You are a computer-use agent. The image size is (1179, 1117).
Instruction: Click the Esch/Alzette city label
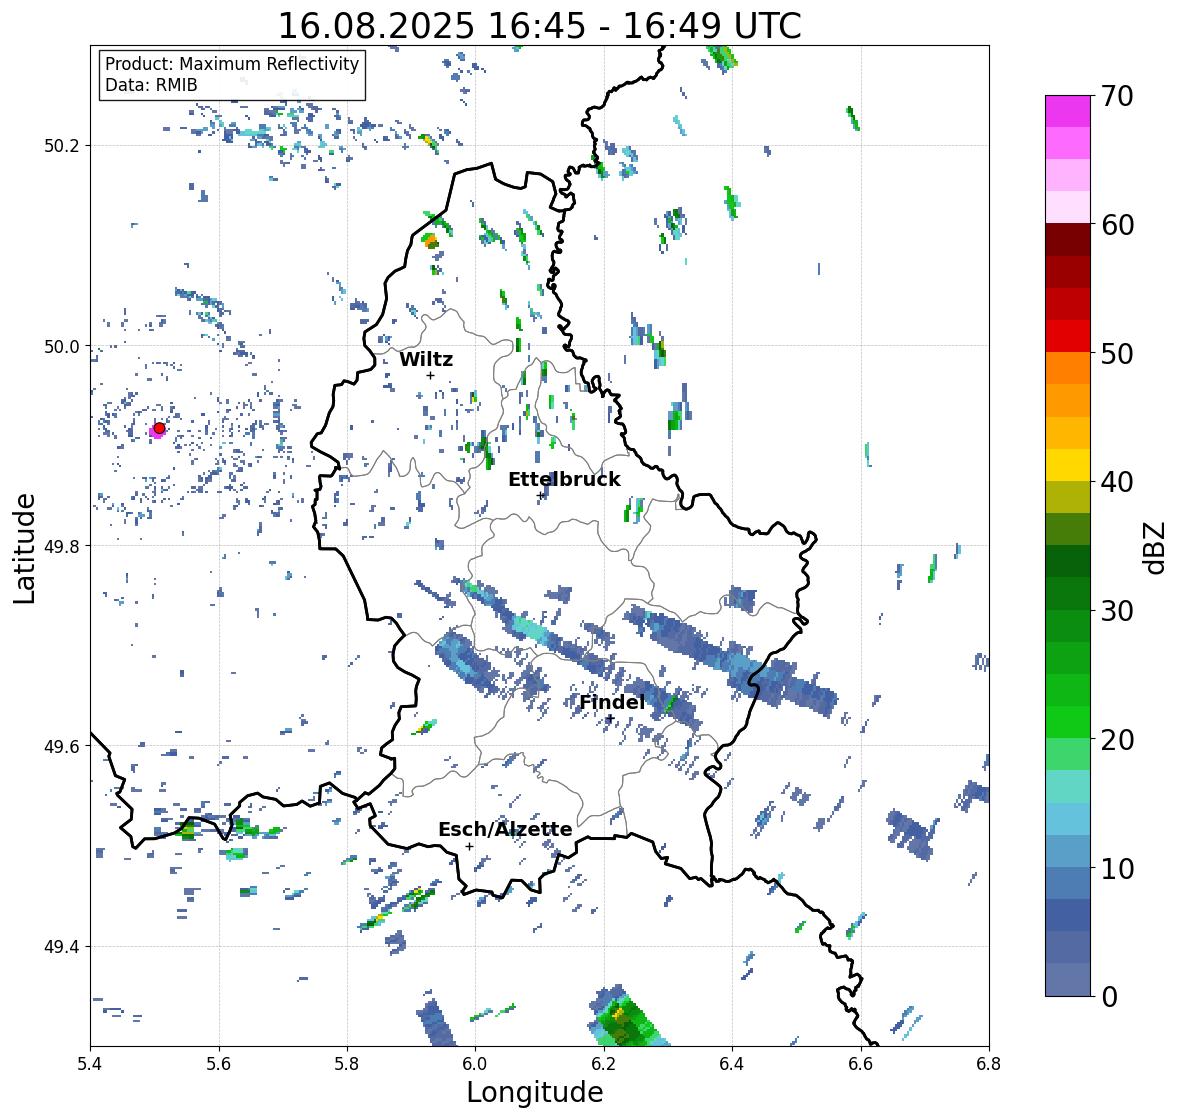pyautogui.click(x=505, y=829)
